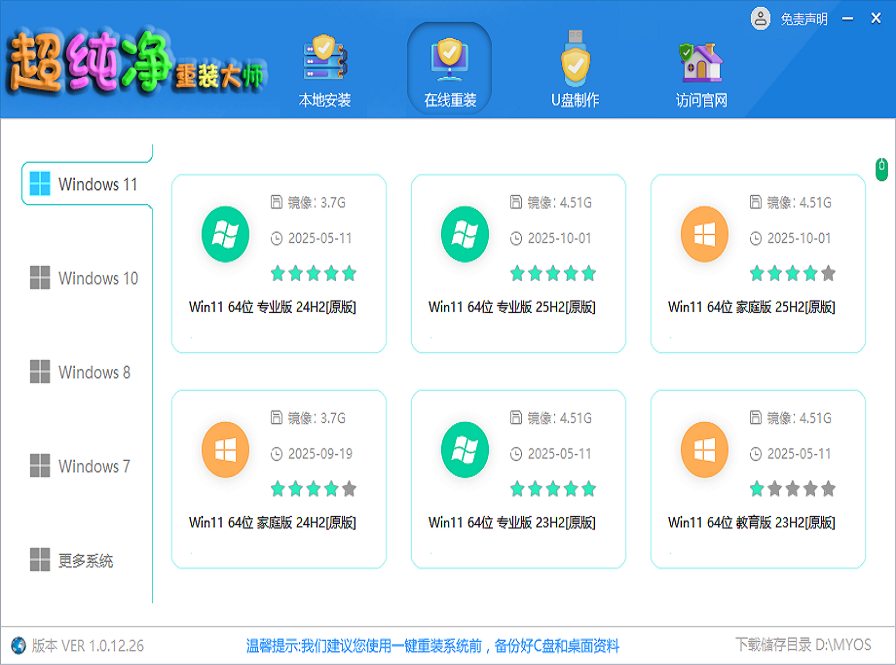Click the green icon for Win11 专业版 23H2
896x665 pixels.
465,451
